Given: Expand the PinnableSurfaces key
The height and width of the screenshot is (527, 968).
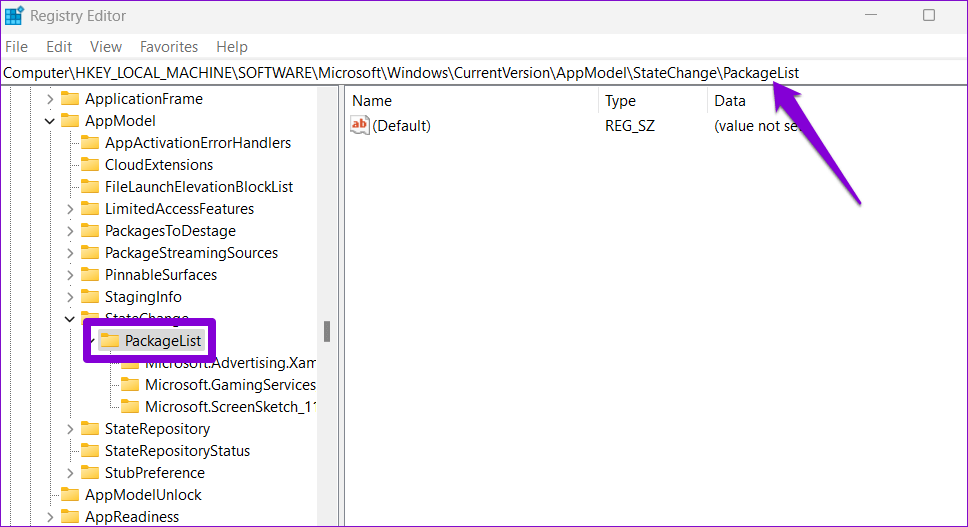Looking at the screenshot, I should click(x=70, y=275).
